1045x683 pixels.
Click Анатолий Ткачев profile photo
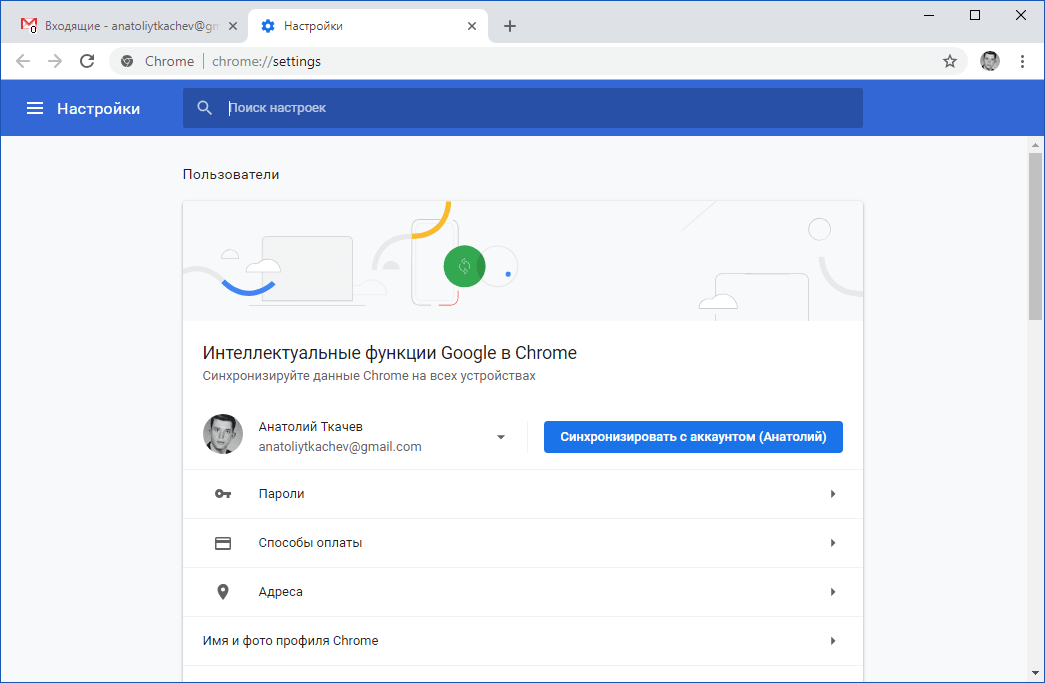(223, 434)
